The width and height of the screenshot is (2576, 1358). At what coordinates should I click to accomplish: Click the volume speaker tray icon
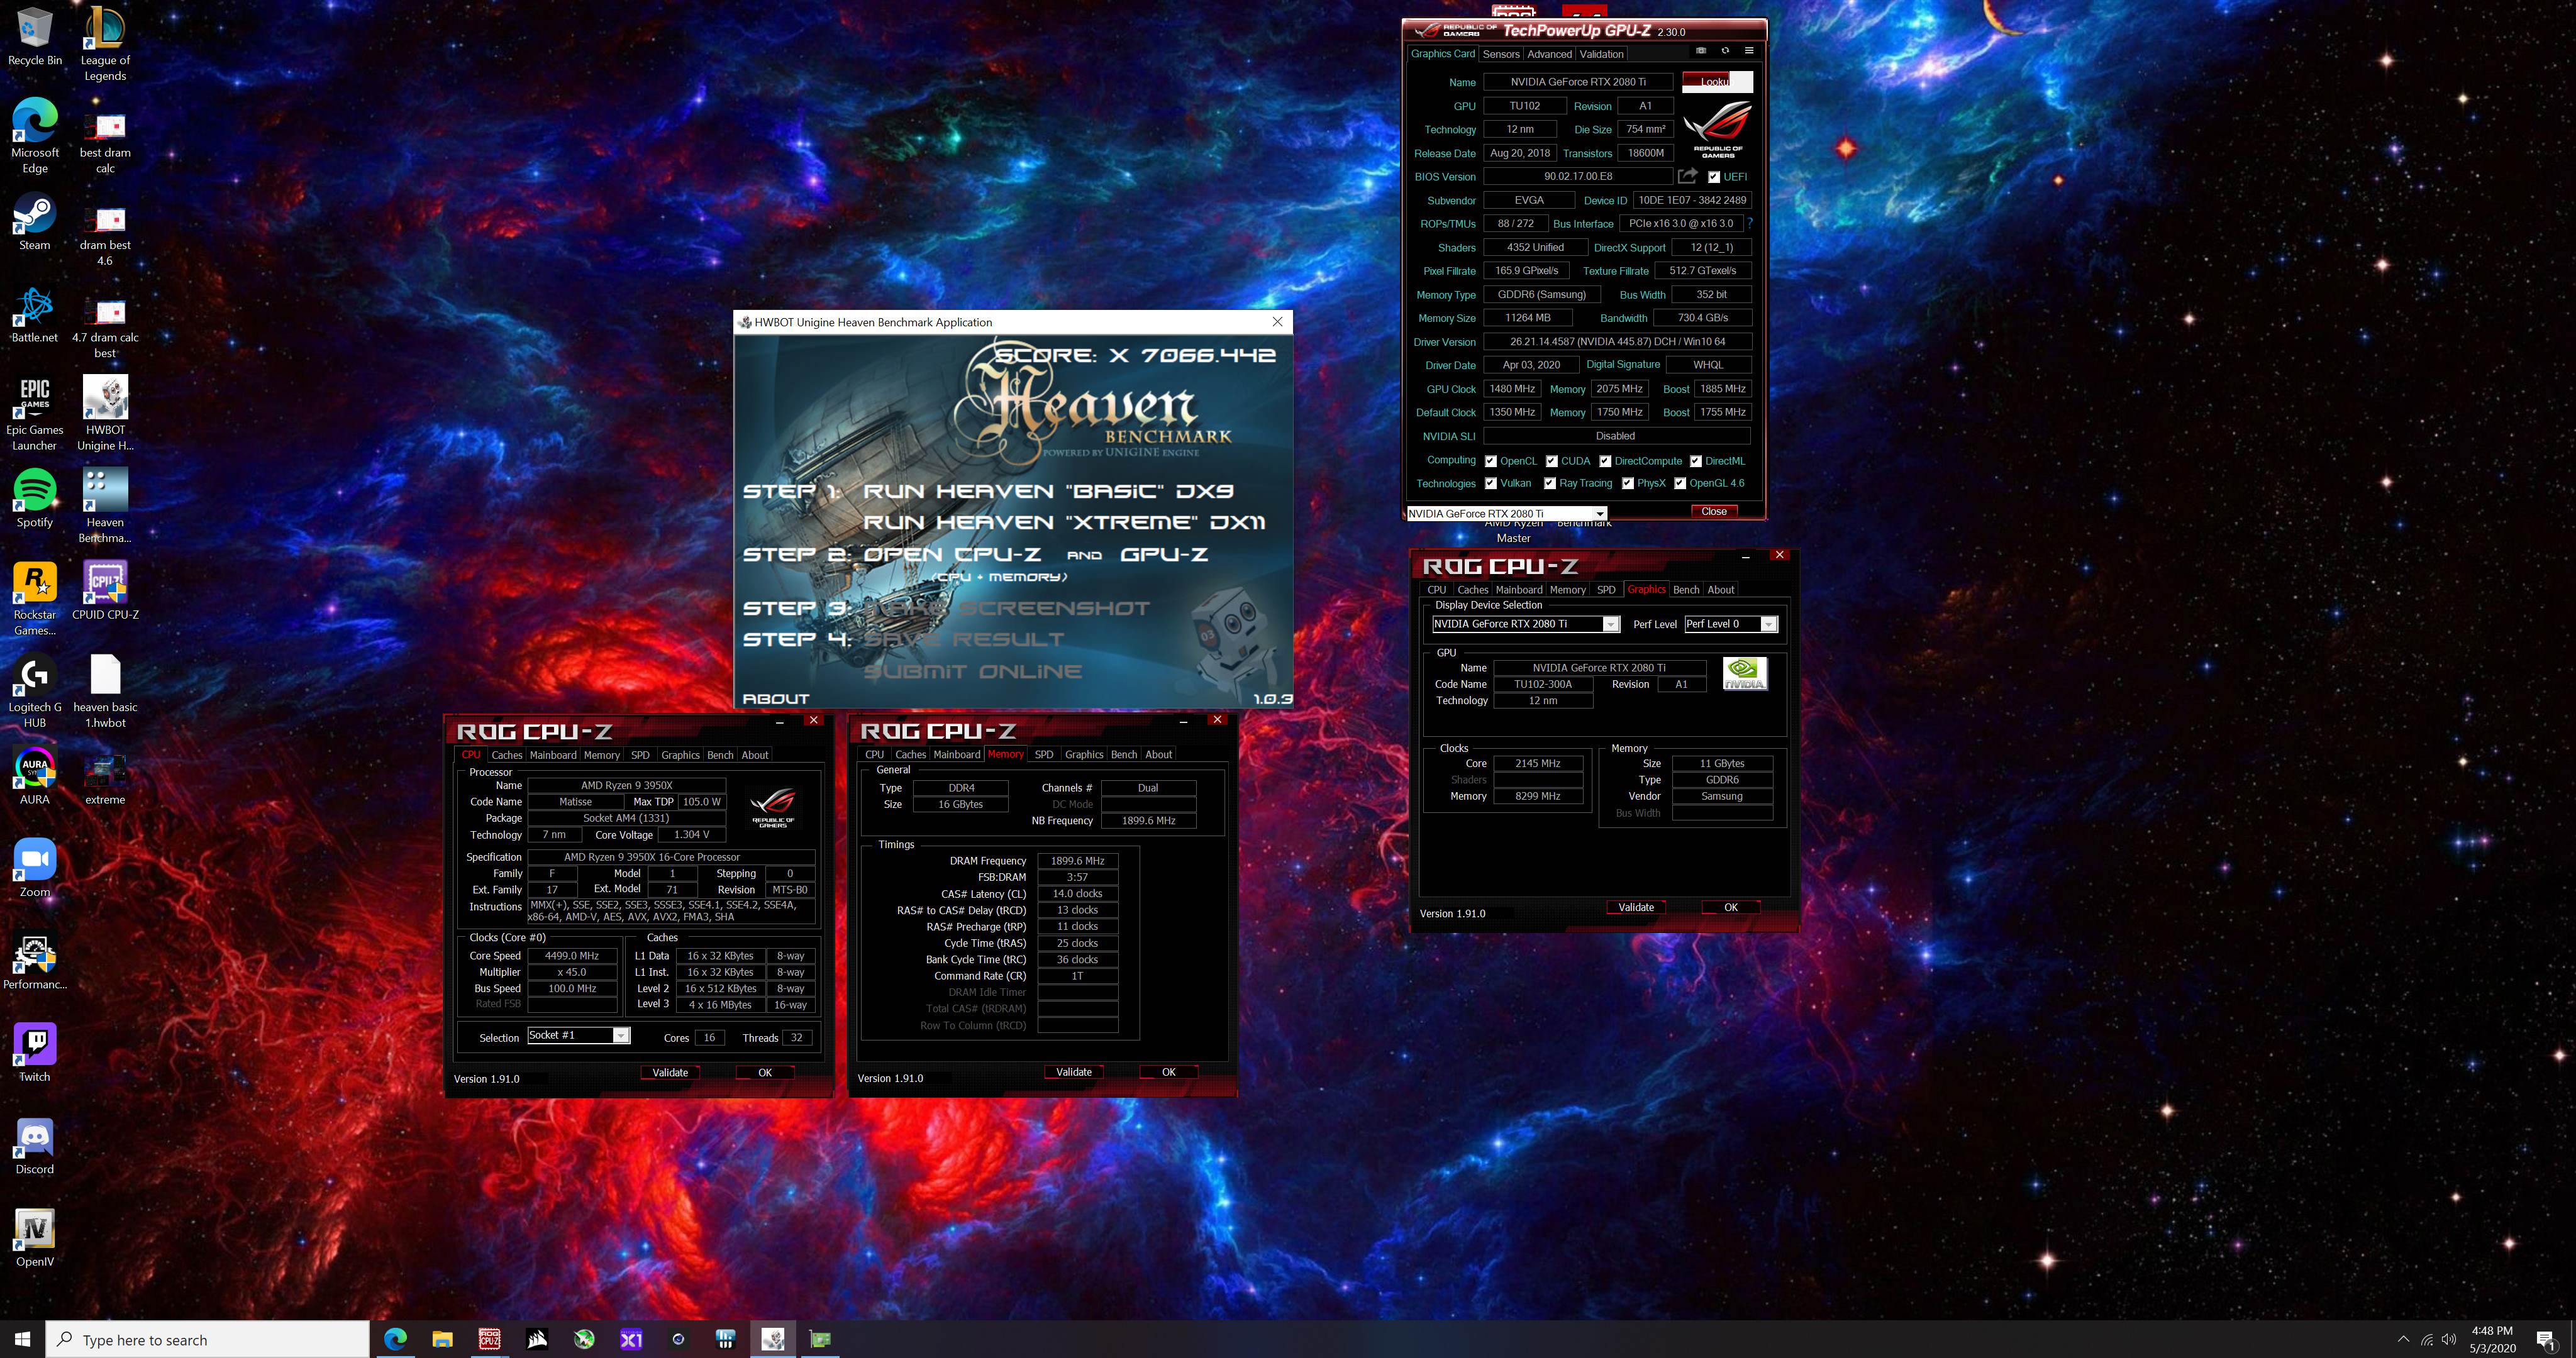[2449, 1339]
